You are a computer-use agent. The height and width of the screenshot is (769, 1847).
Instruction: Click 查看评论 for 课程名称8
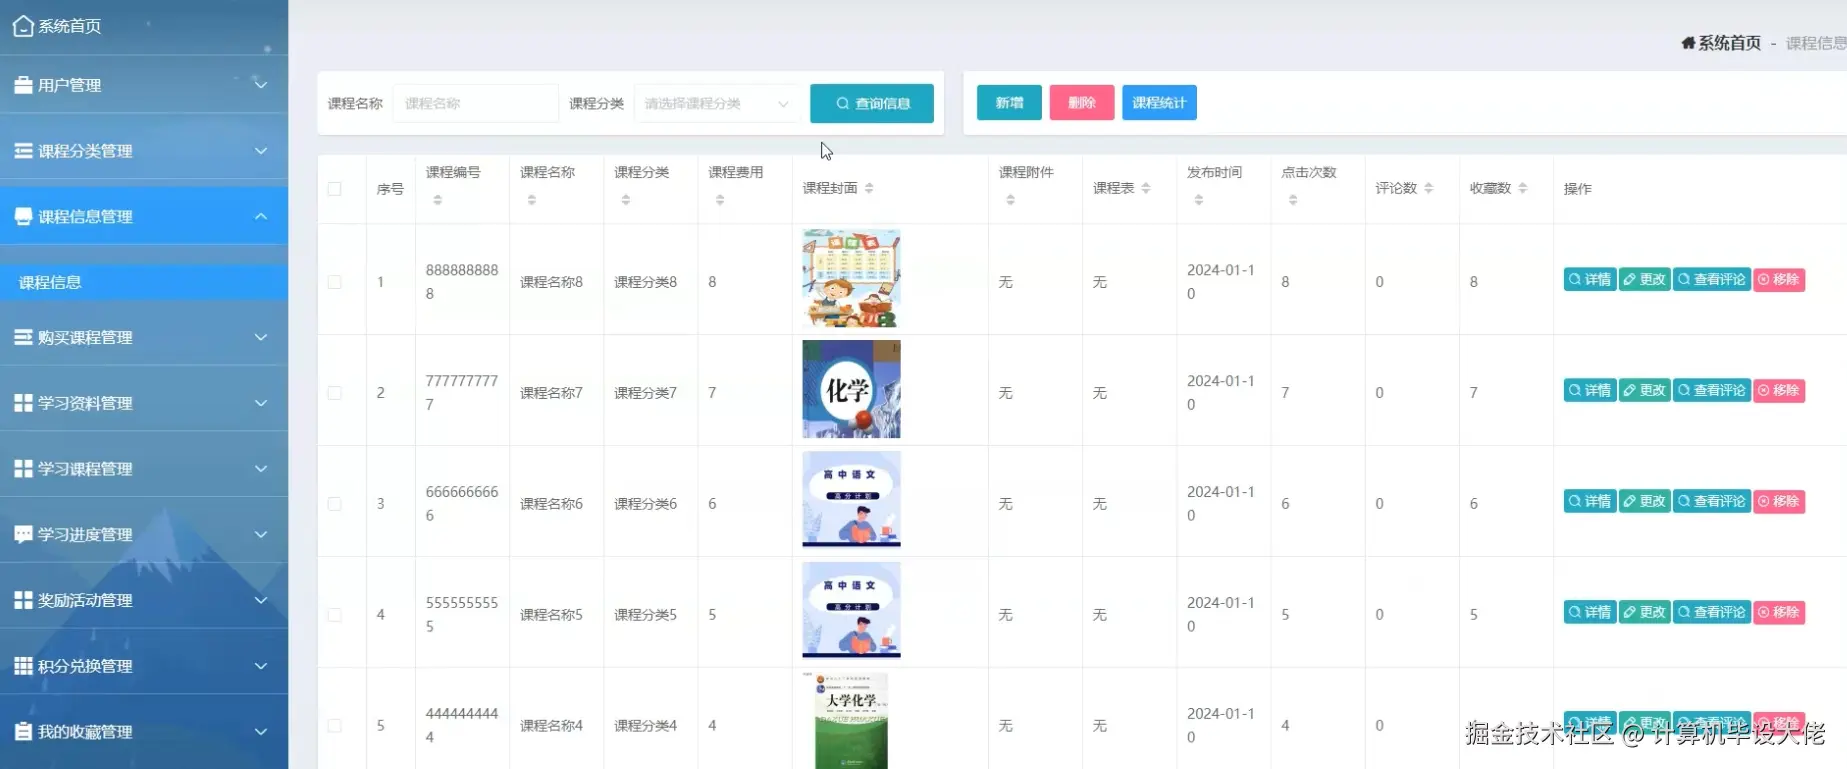1712,280
